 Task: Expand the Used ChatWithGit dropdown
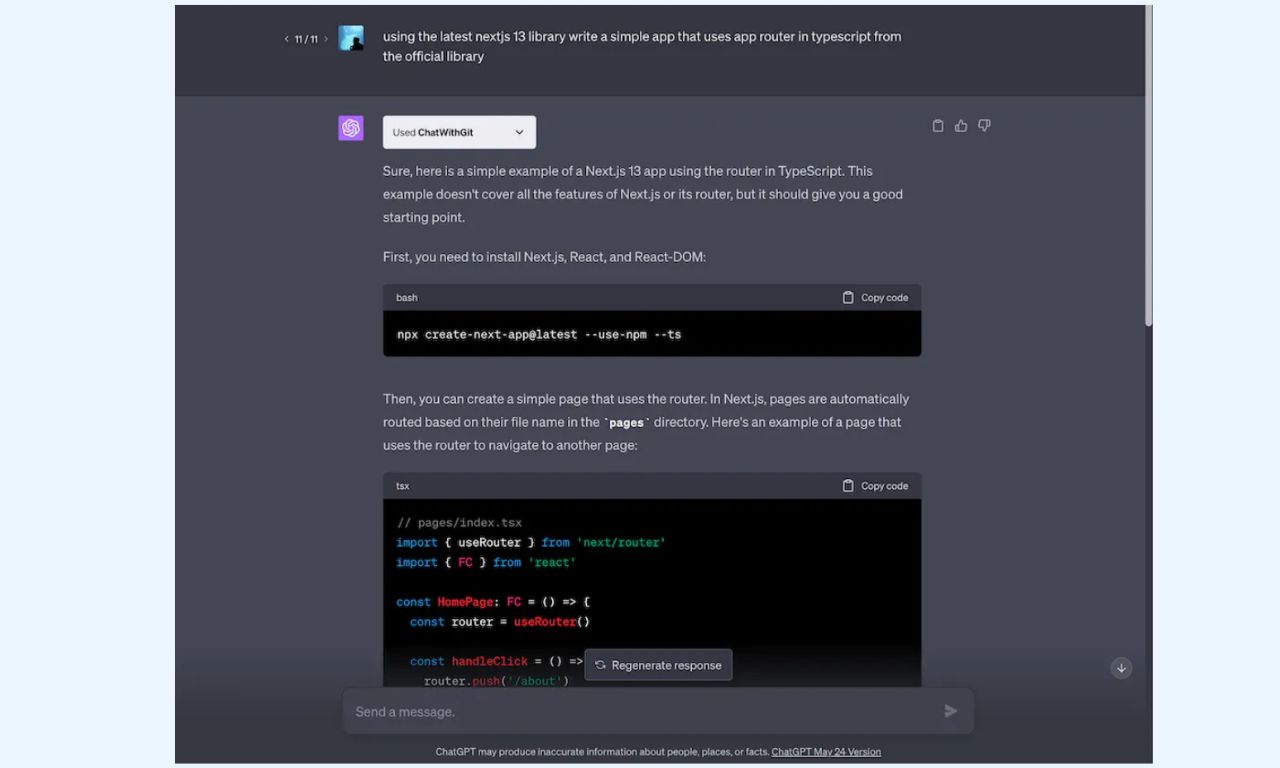point(459,132)
